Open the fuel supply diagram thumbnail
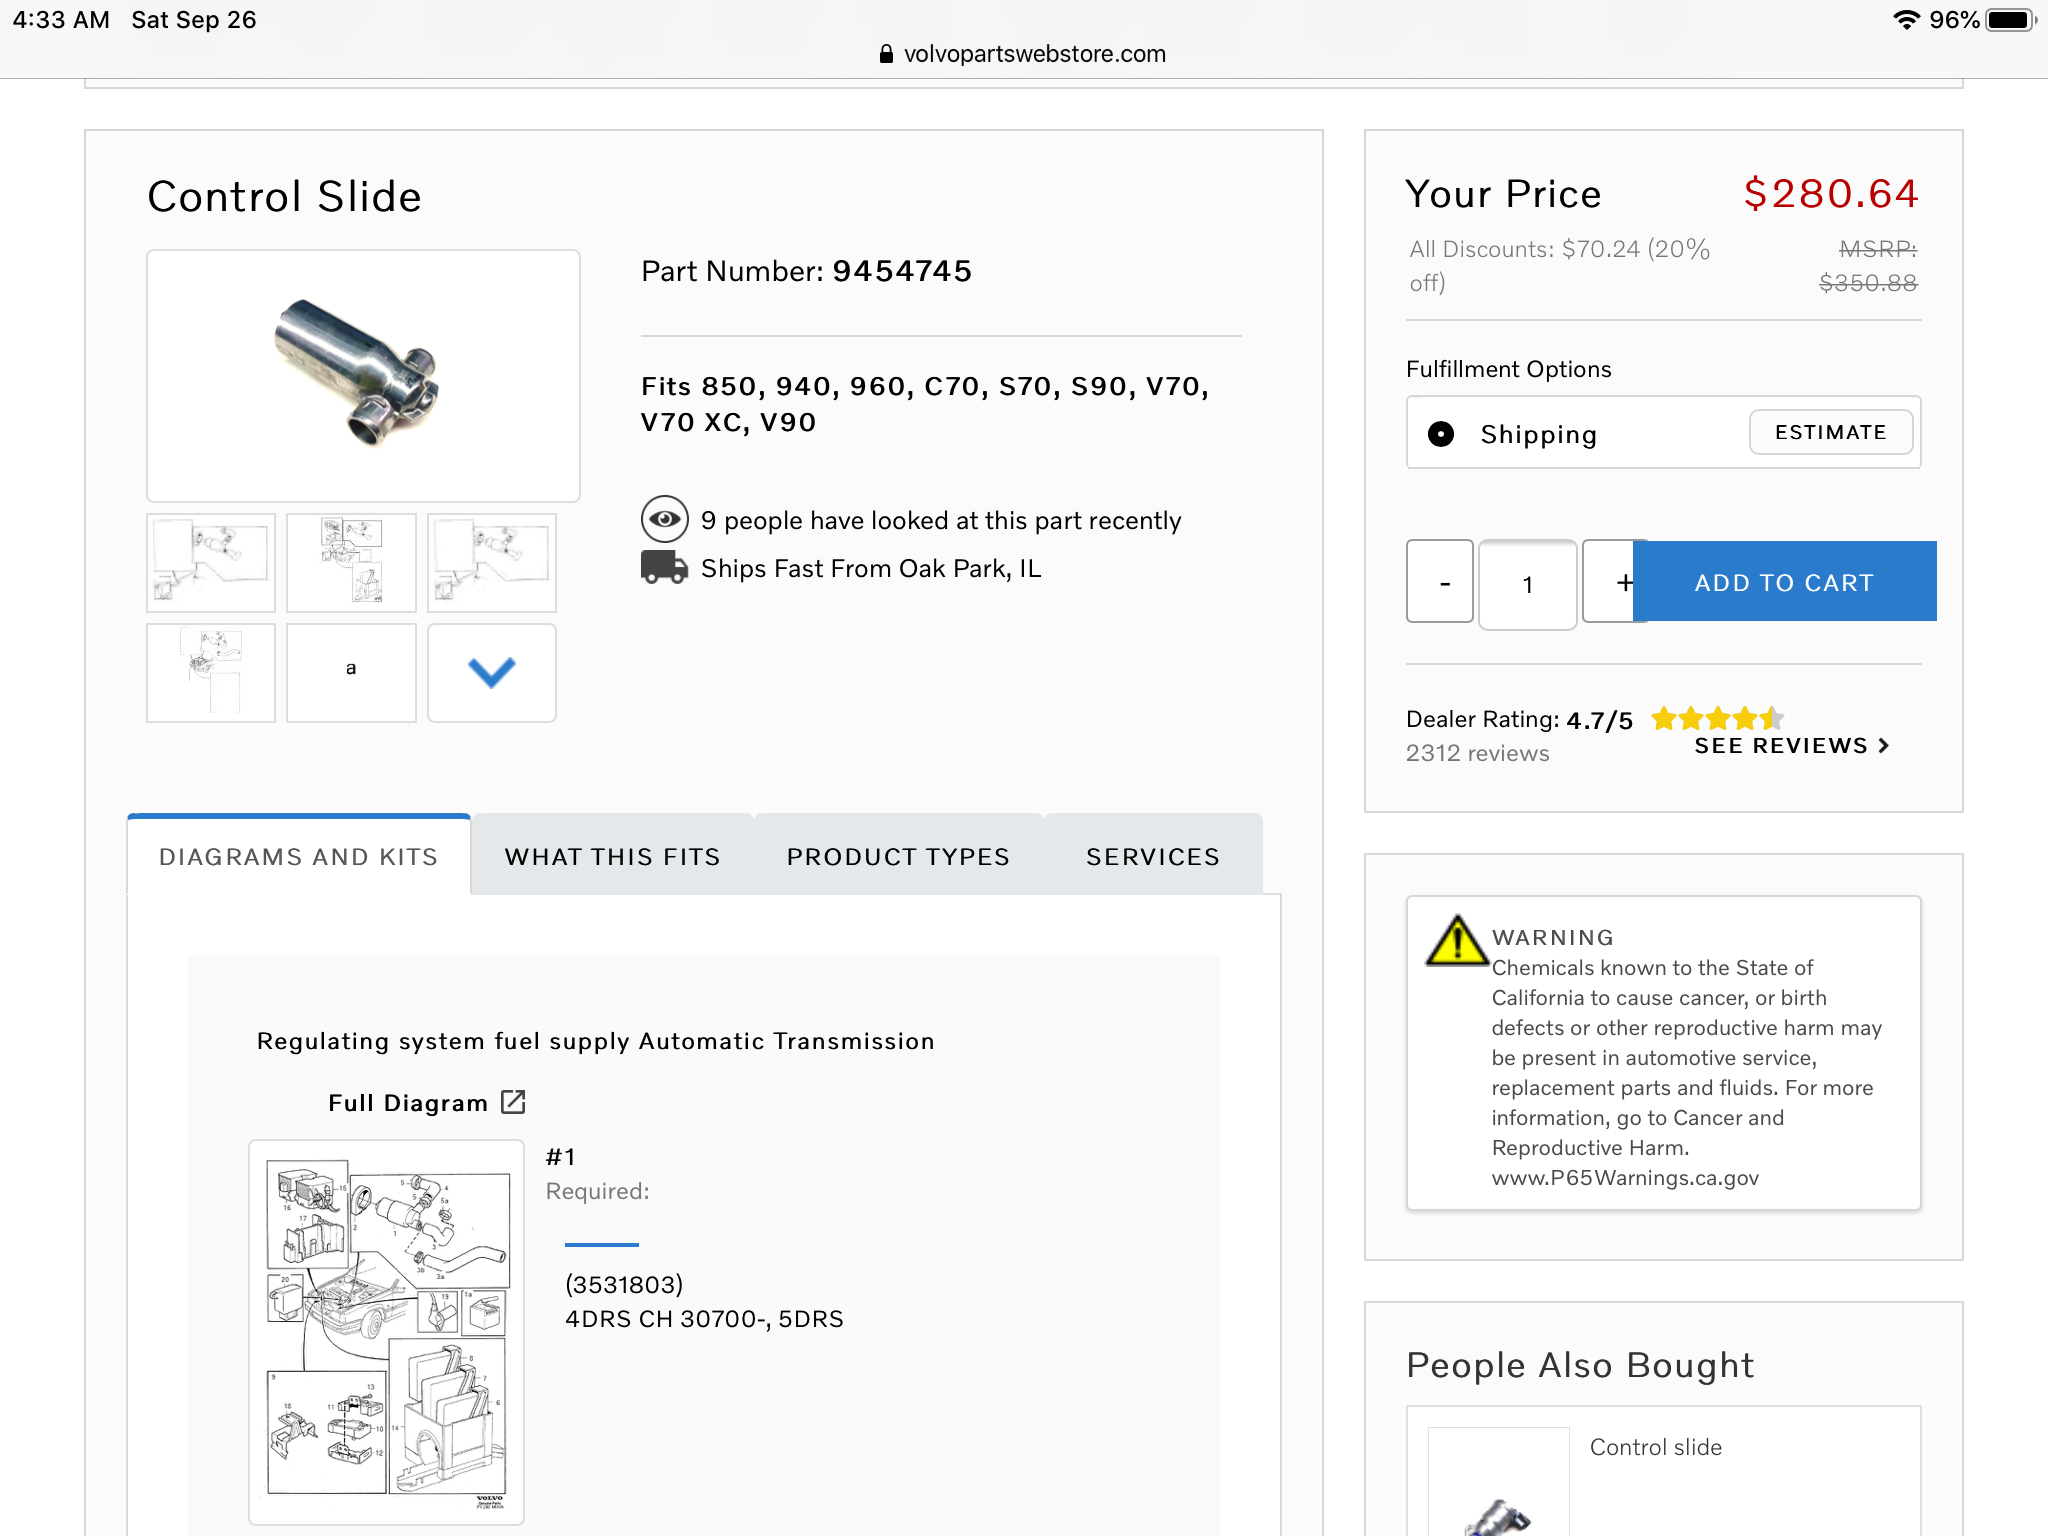This screenshot has height=1536, width=2048. (x=386, y=1331)
